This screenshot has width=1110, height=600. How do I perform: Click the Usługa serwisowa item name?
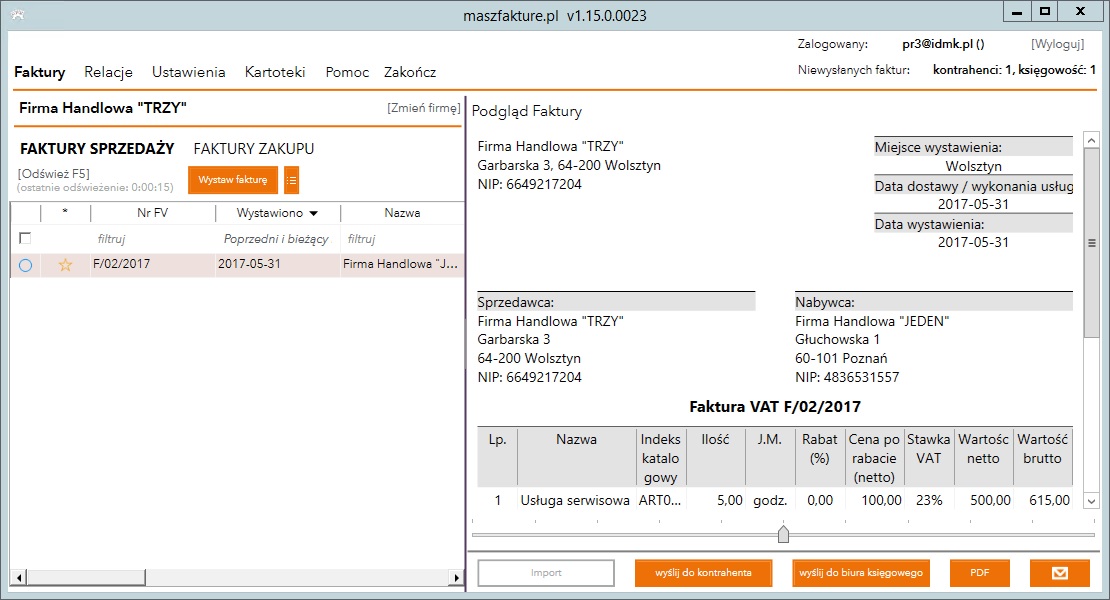pyautogui.click(x=575, y=500)
